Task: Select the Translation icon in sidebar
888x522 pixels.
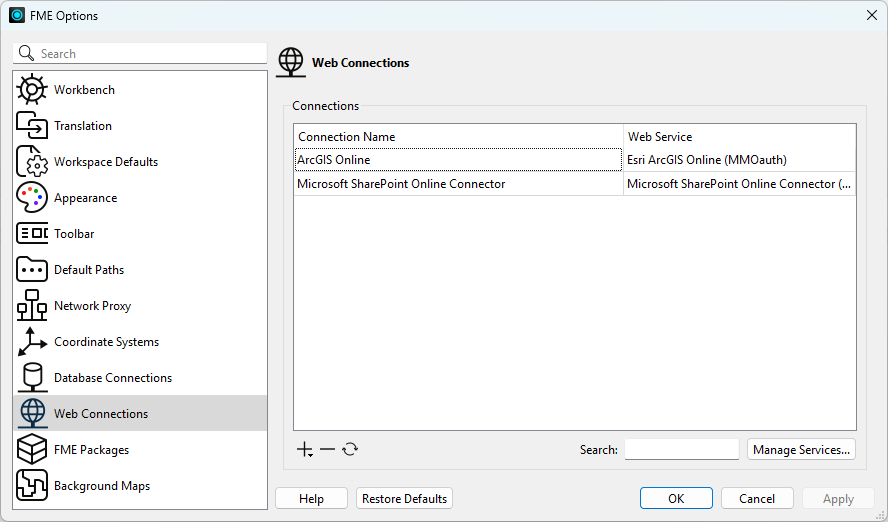Action: [x=32, y=126]
